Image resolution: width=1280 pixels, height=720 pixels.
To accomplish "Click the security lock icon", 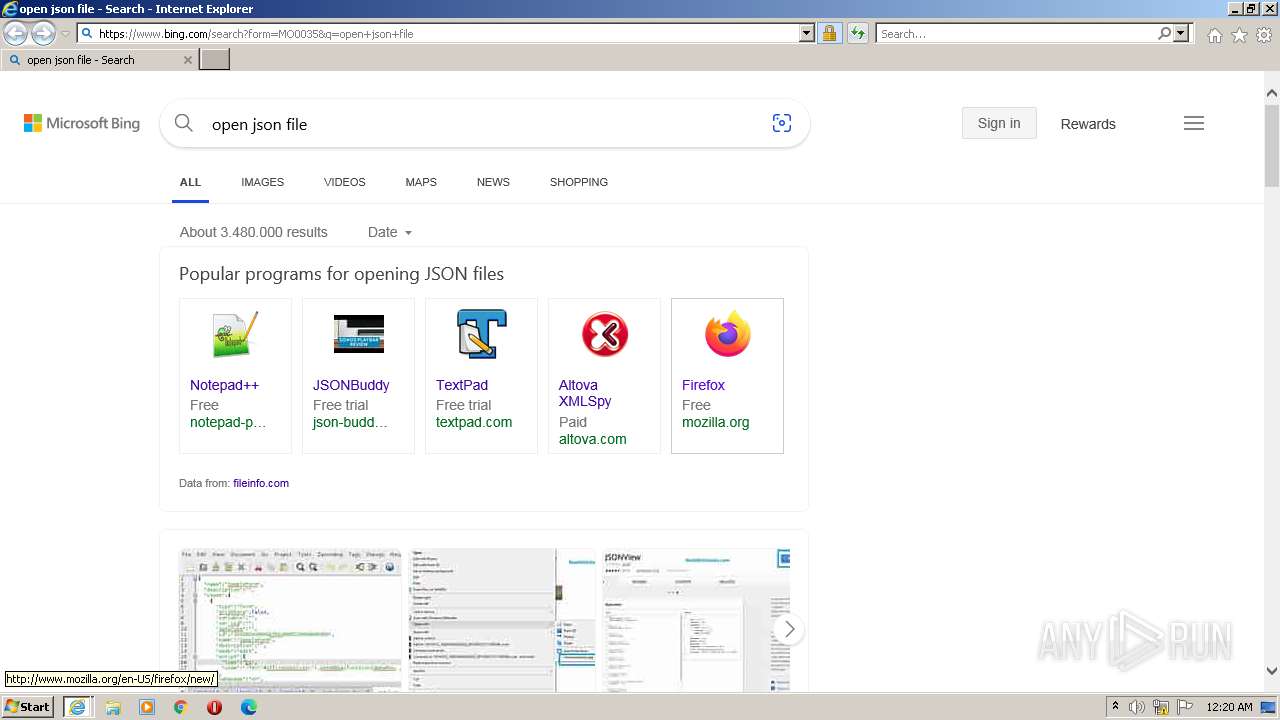I will coord(829,33).
